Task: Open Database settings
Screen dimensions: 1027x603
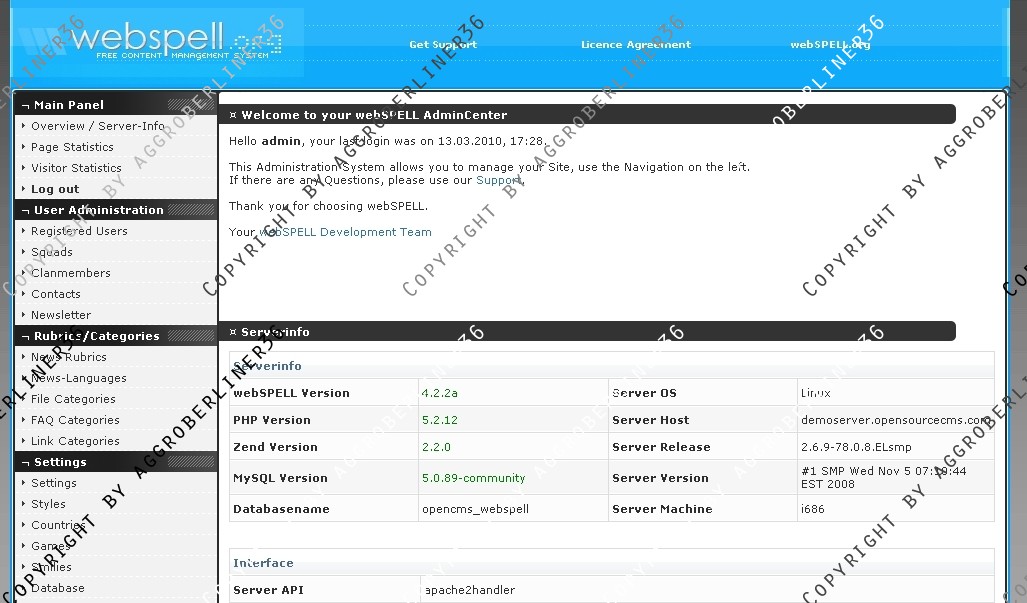Action: coord(58,587)
